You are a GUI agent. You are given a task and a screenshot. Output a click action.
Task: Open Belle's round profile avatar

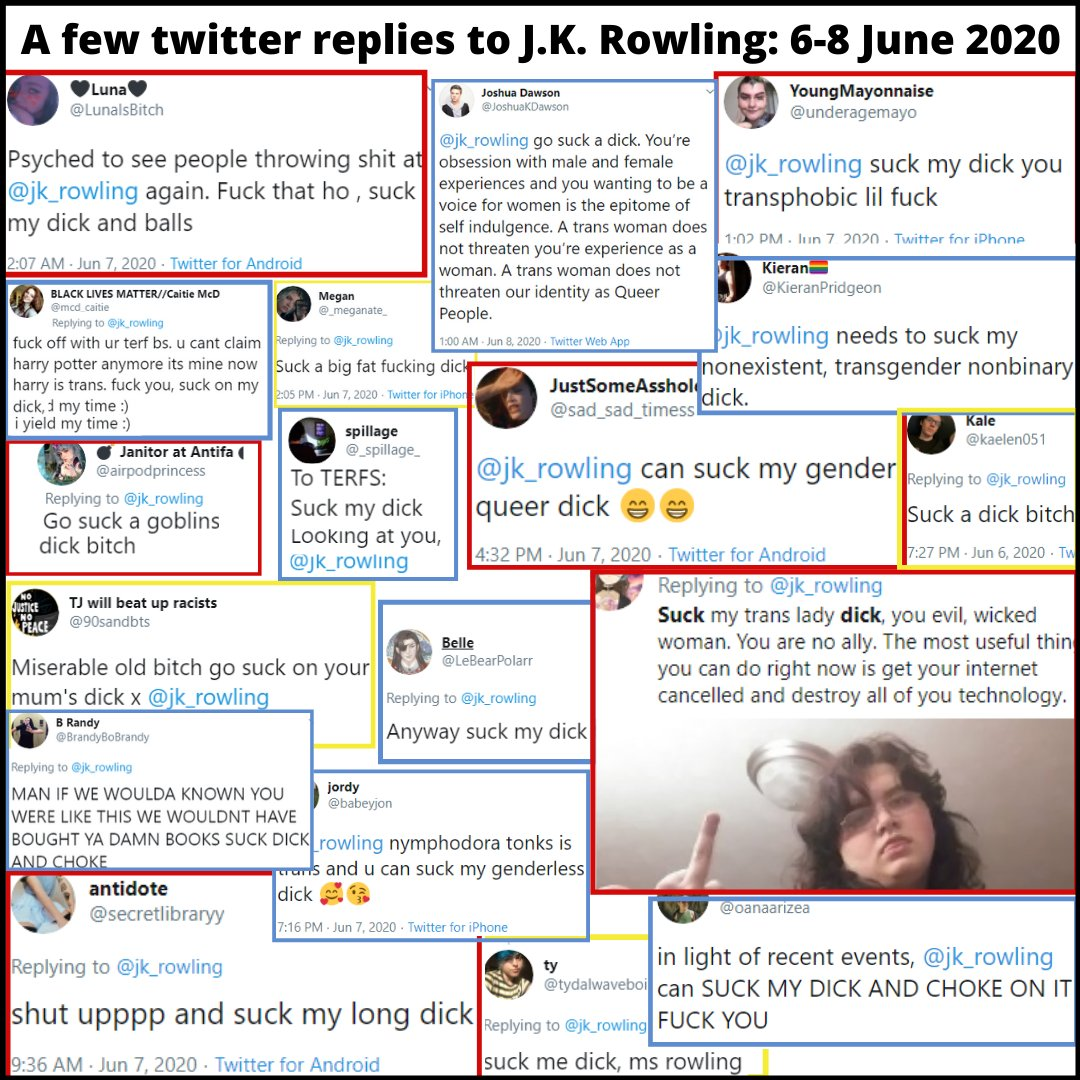pyautogui.click(x=409, y=652)
